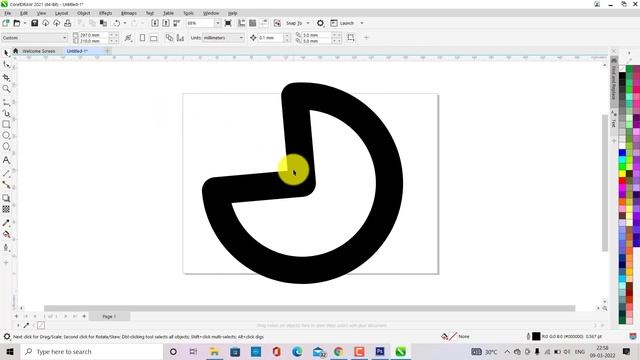Open the Window menu
Viewport: 640px width, 360px height.
point(211,13)
